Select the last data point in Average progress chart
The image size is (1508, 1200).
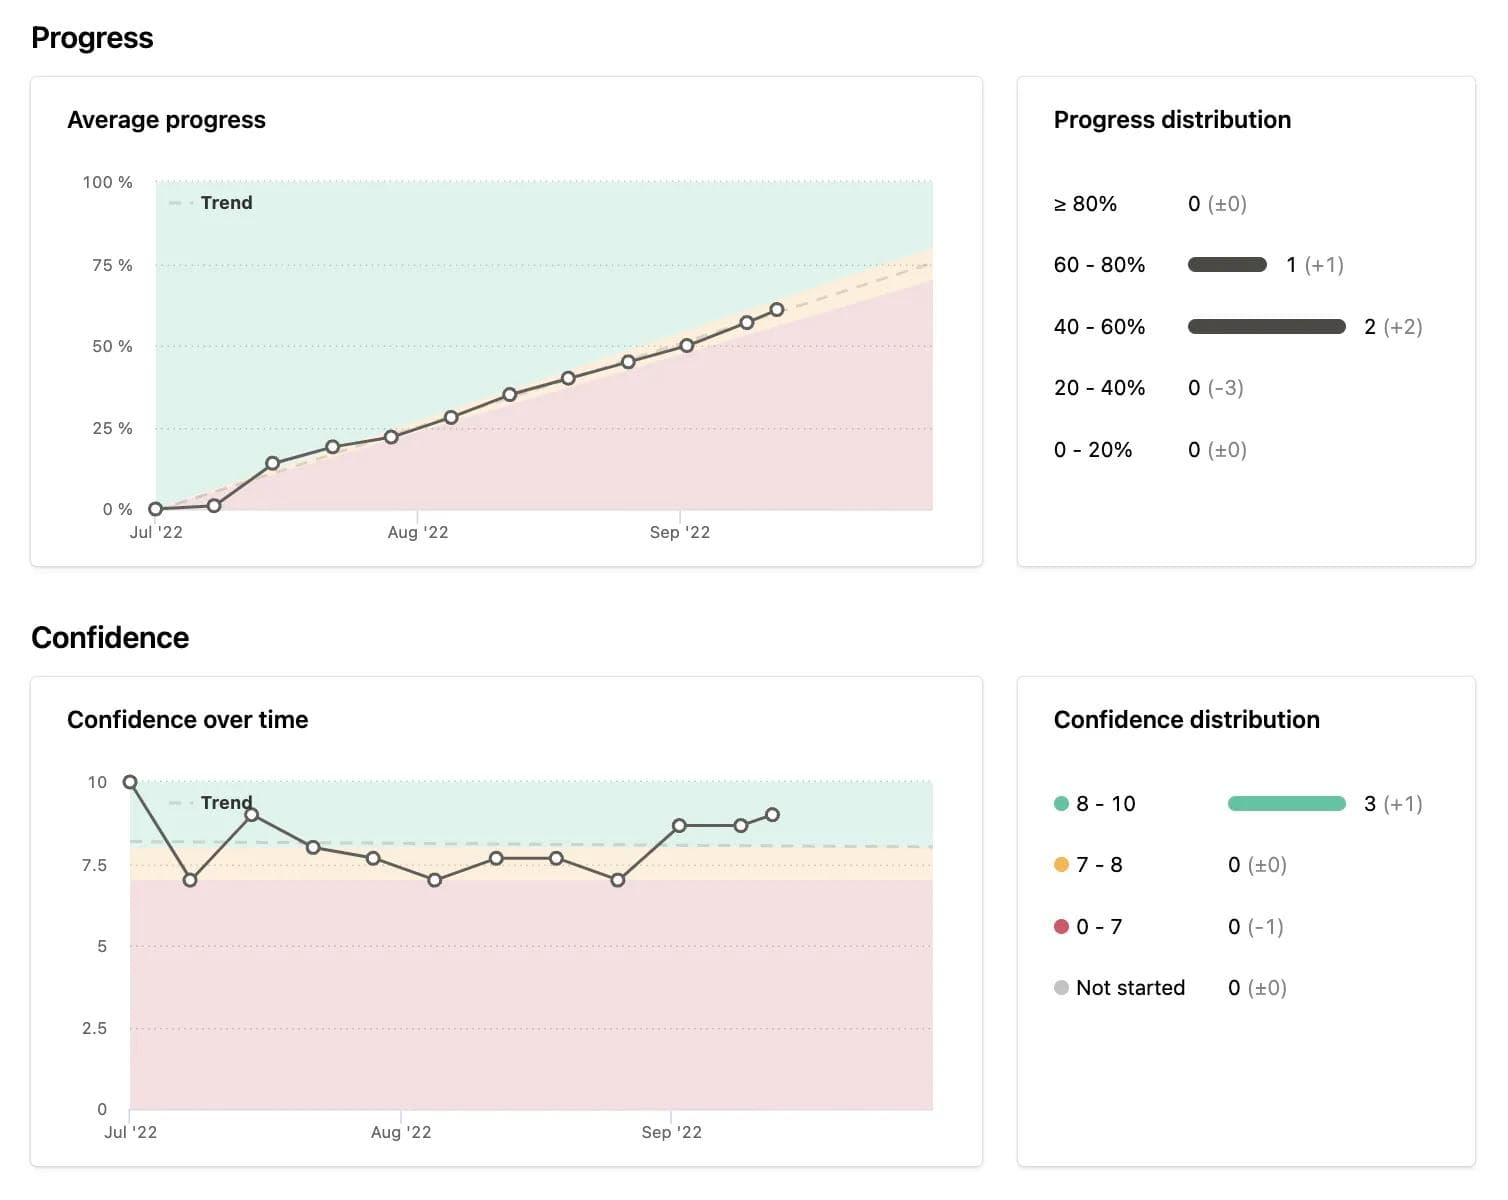pos(778,310)
